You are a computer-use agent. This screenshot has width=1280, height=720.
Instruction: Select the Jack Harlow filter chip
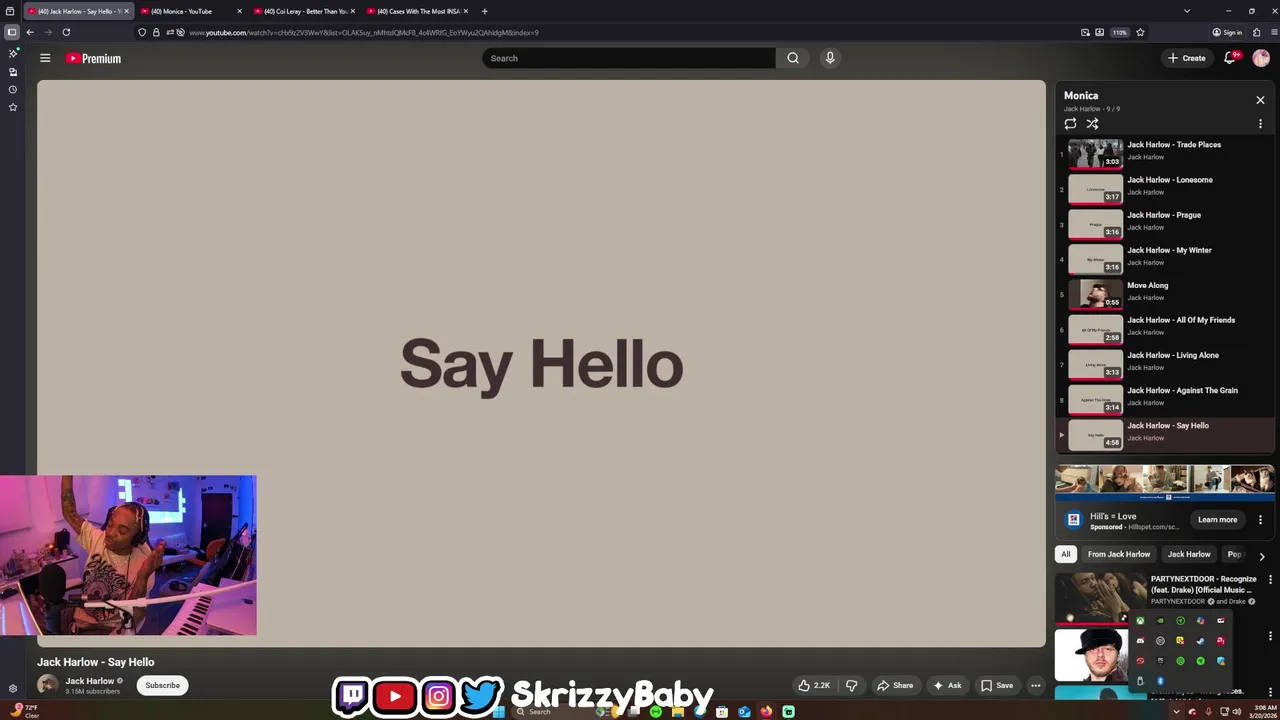(x=1189, y=554)
